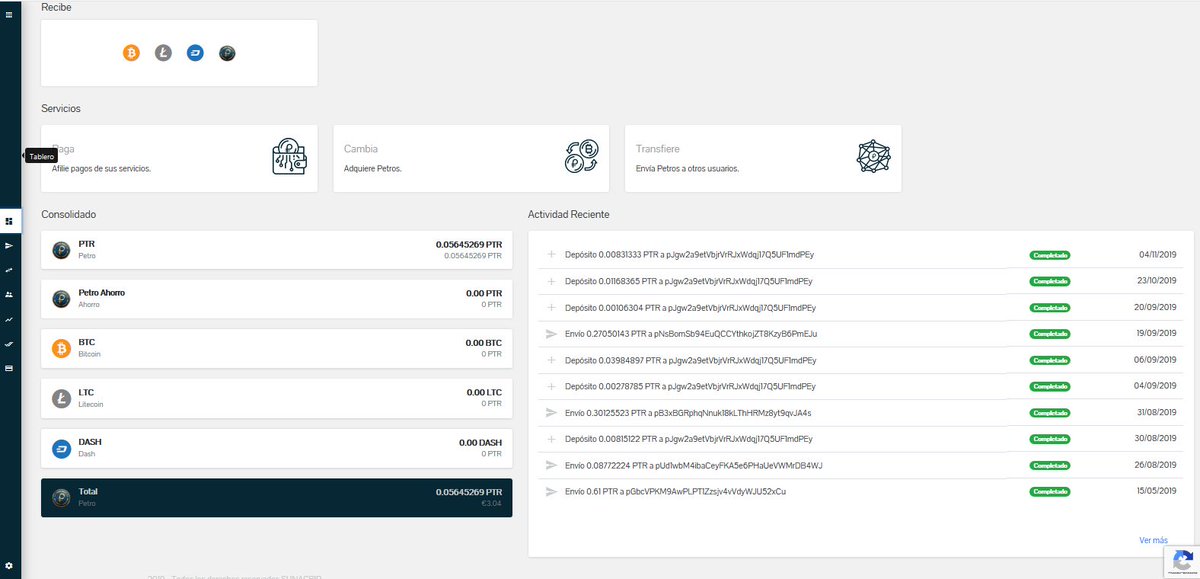This screenshot has width=1200, height=579.
Task: Click the exchange coins icon on Cambia card
Action: [x=581, y=157]
